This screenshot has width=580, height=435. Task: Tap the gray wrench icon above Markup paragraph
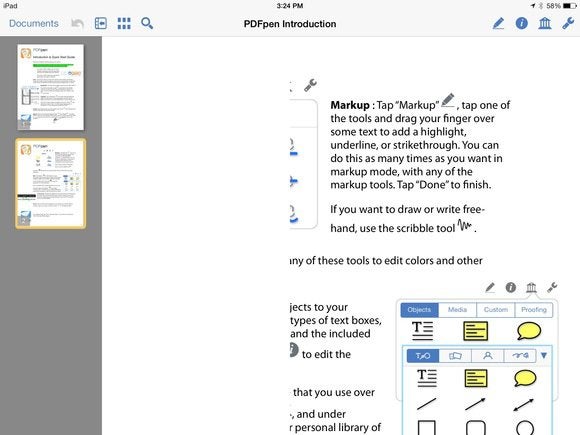(310, 85)
